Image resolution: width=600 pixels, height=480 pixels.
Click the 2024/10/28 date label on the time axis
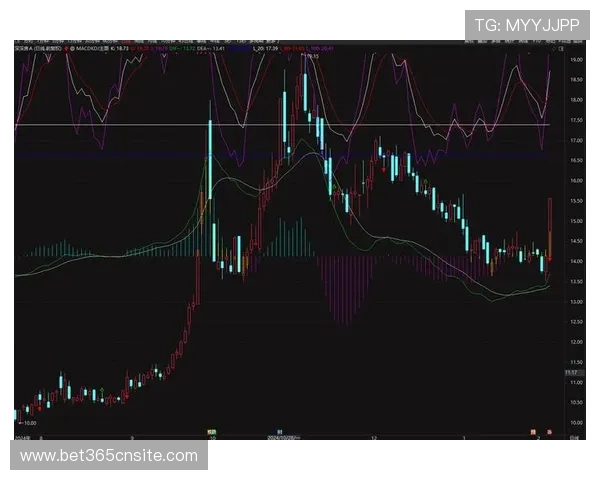pos(281,437)
